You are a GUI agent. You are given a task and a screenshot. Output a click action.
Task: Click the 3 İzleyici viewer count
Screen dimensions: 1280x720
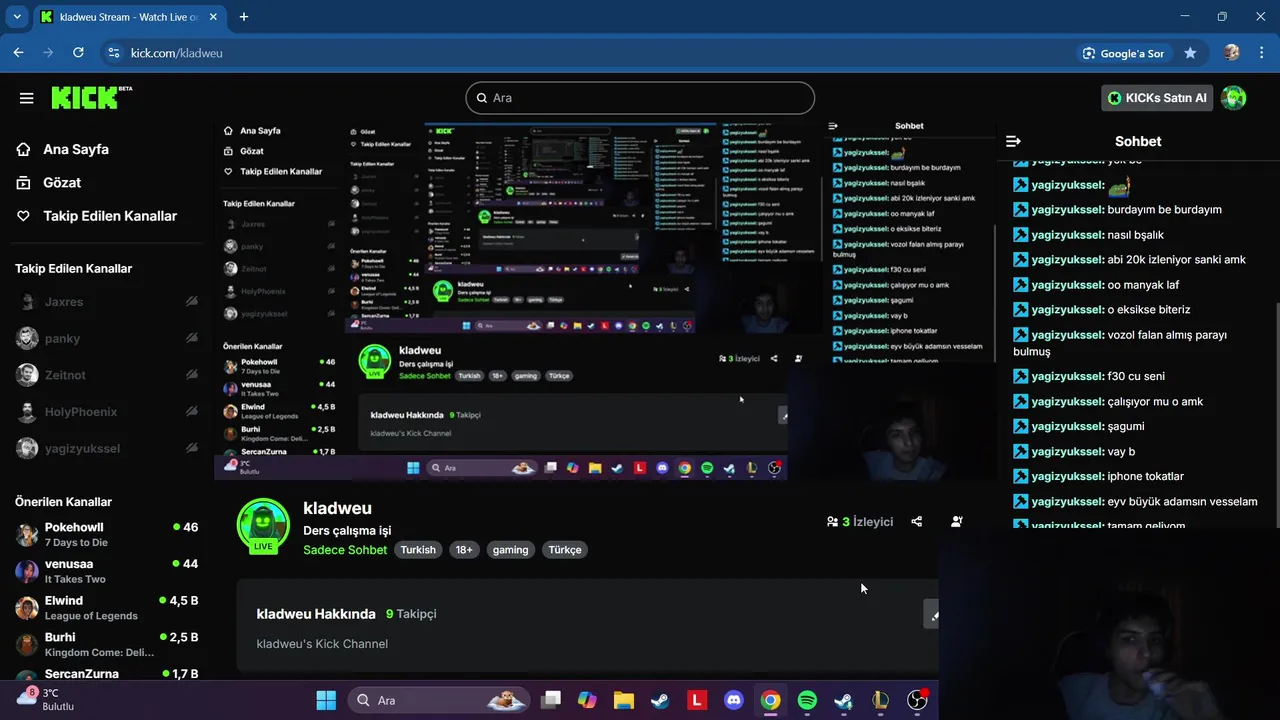pos(860,521)
